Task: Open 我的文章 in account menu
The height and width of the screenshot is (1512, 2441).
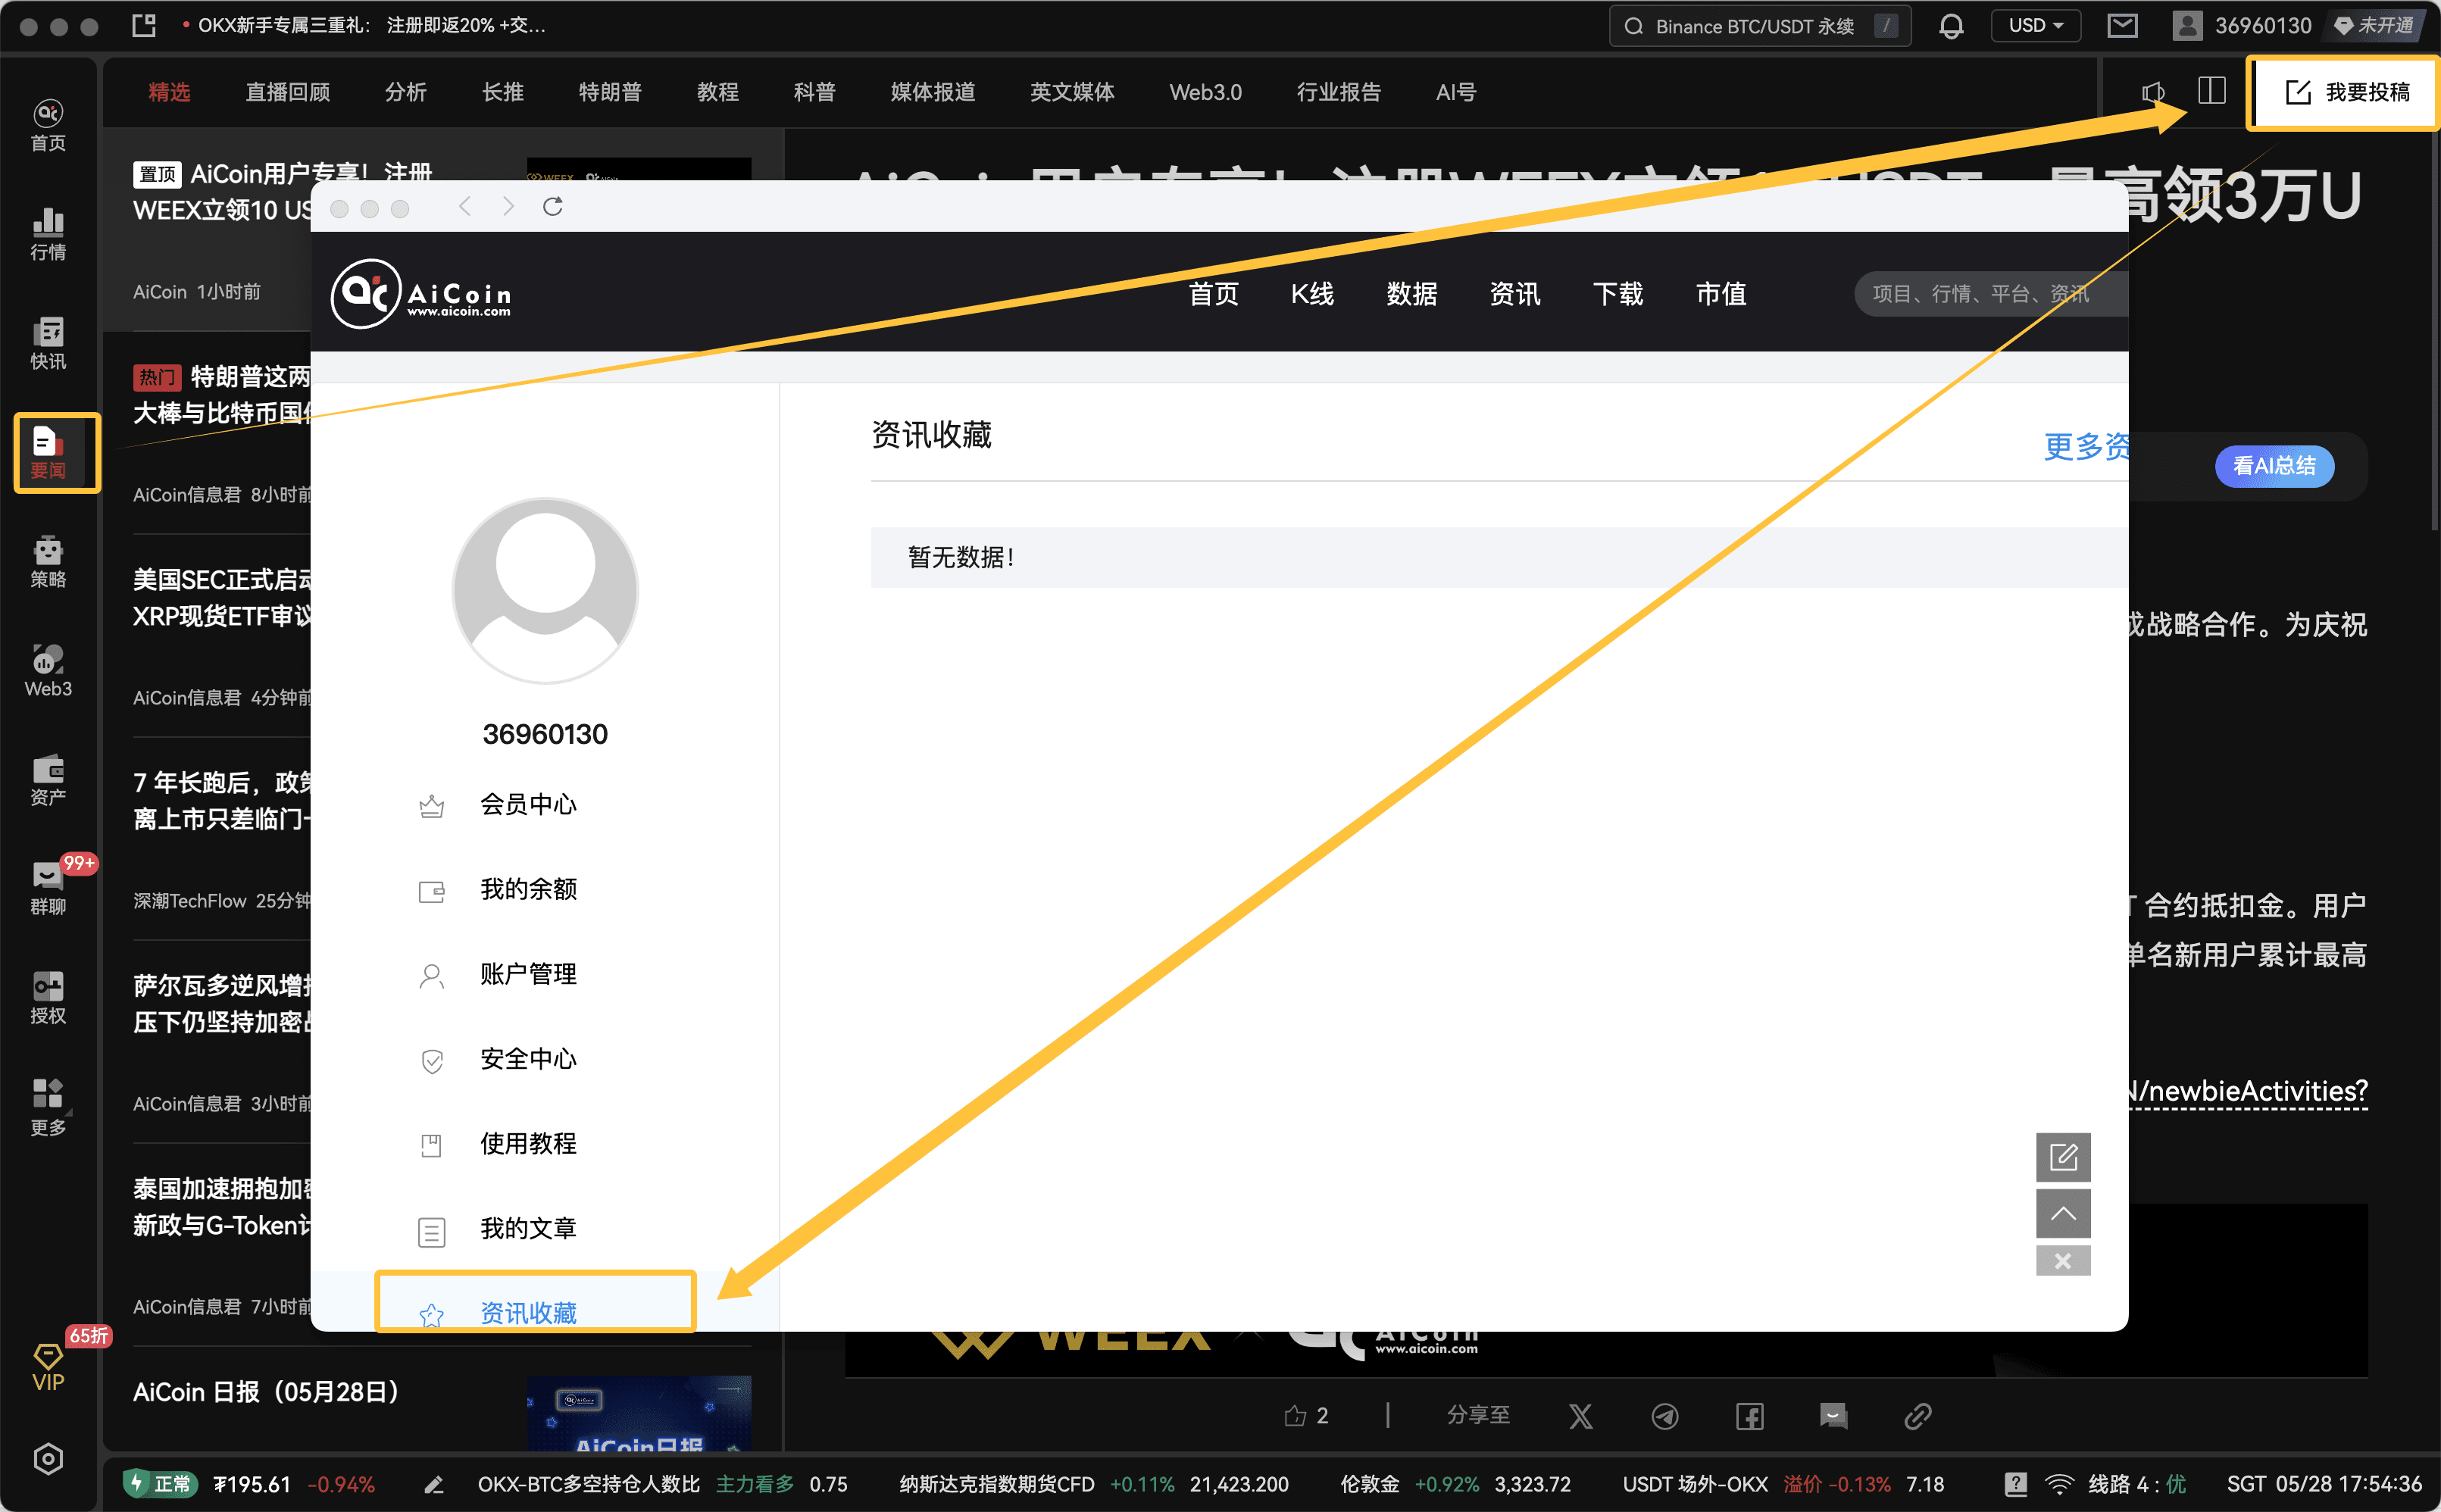Action: (x=528, y=1228)
